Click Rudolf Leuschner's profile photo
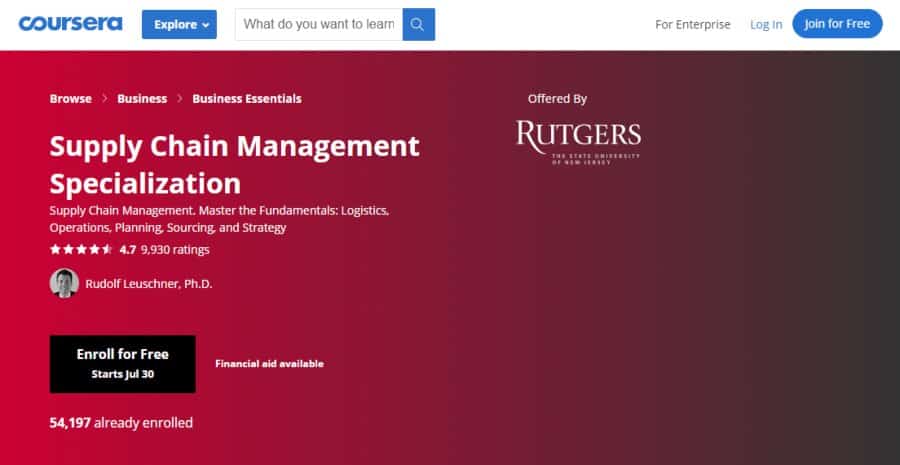This screenshot has height=465, width=900. [x=64, y=283]
